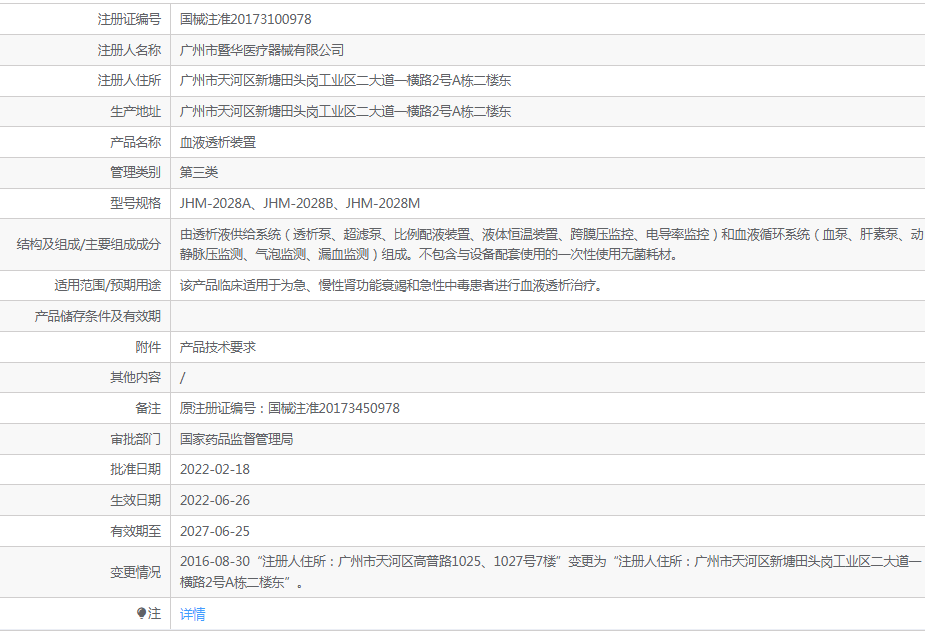The height and width of the screenshot is (631, 925).
Task: Click the address in the 生产地址 row
Action: tap(345, 111)
